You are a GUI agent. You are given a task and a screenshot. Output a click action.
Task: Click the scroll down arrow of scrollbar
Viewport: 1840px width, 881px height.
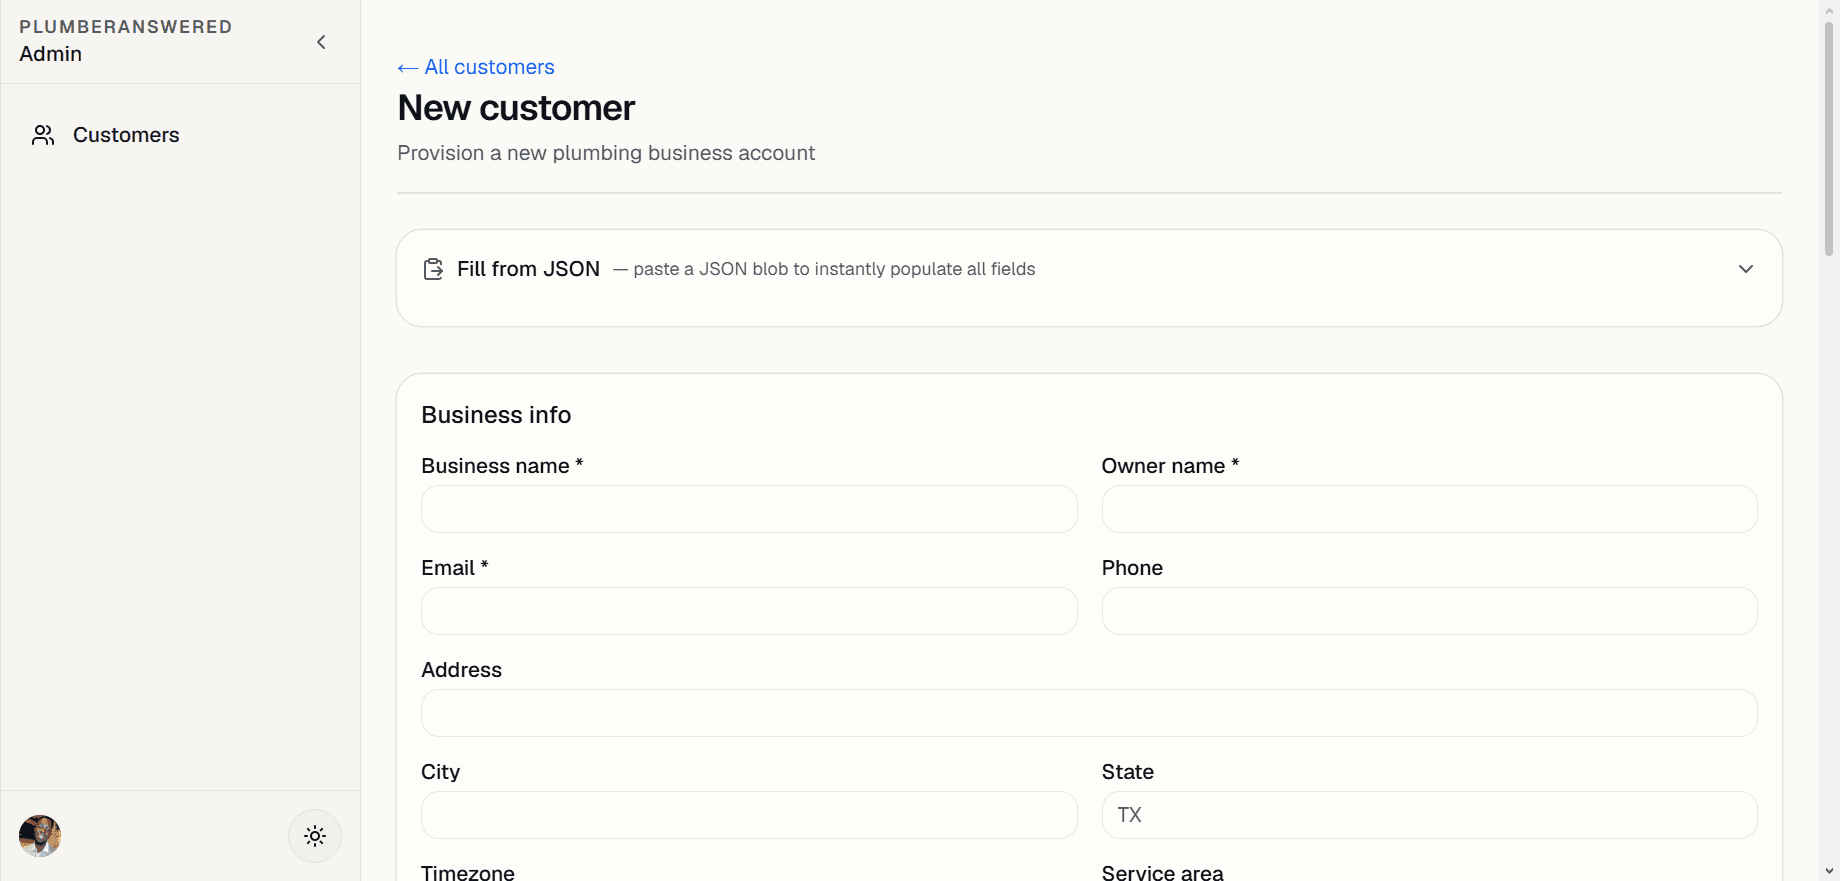(x=1829, y=871)
